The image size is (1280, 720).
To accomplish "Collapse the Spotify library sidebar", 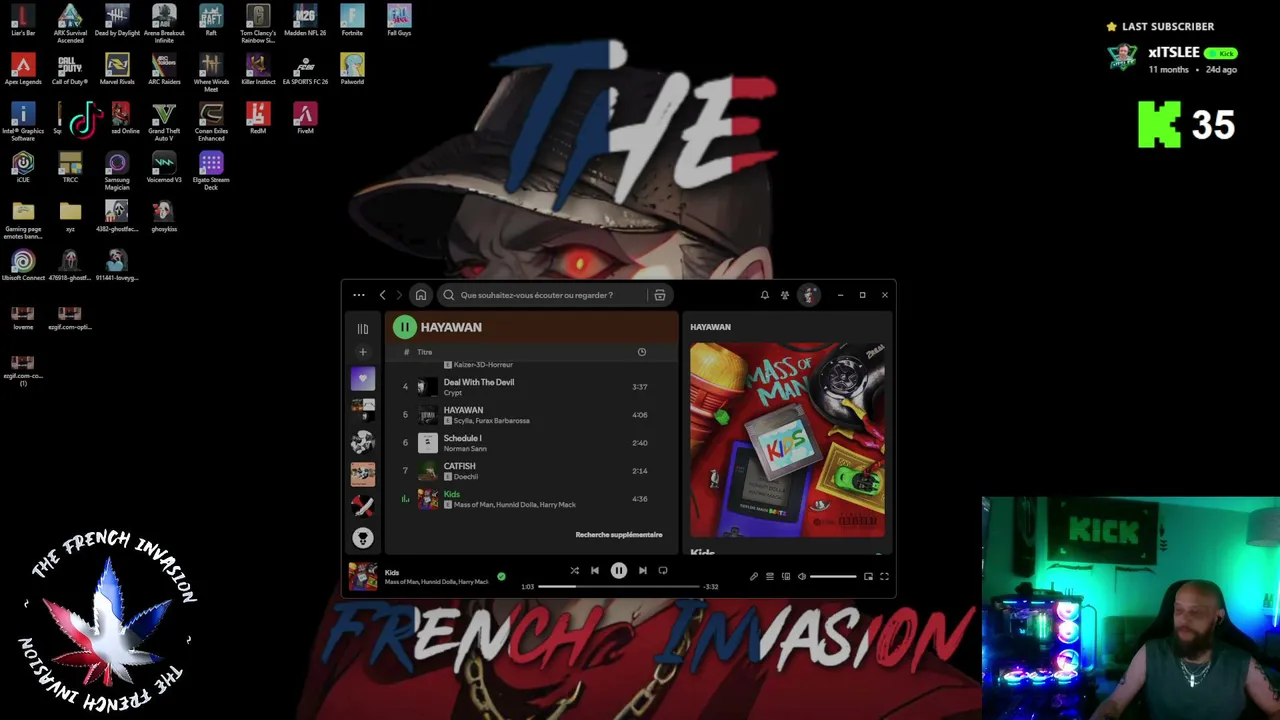I will pos(363,328).
